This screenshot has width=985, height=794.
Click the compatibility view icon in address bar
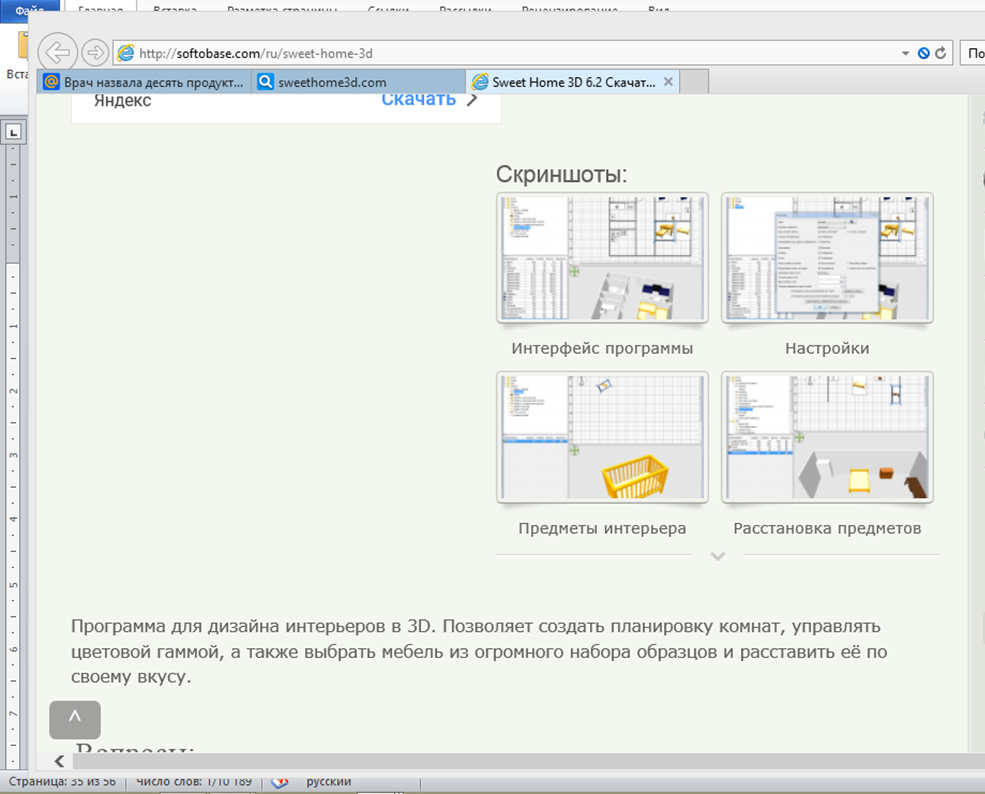click(x=924, y=53)
